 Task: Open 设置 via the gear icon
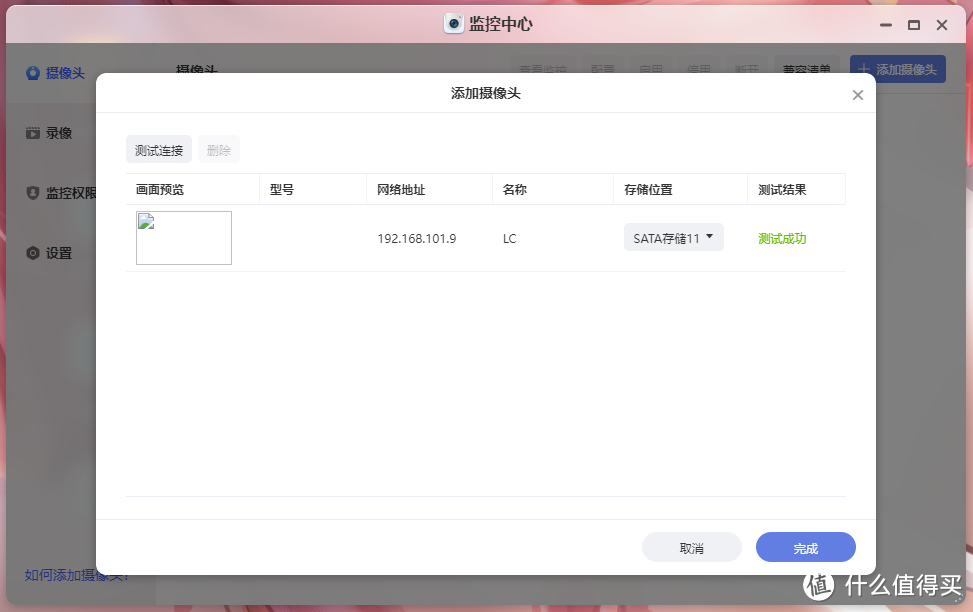coord(33,253)
